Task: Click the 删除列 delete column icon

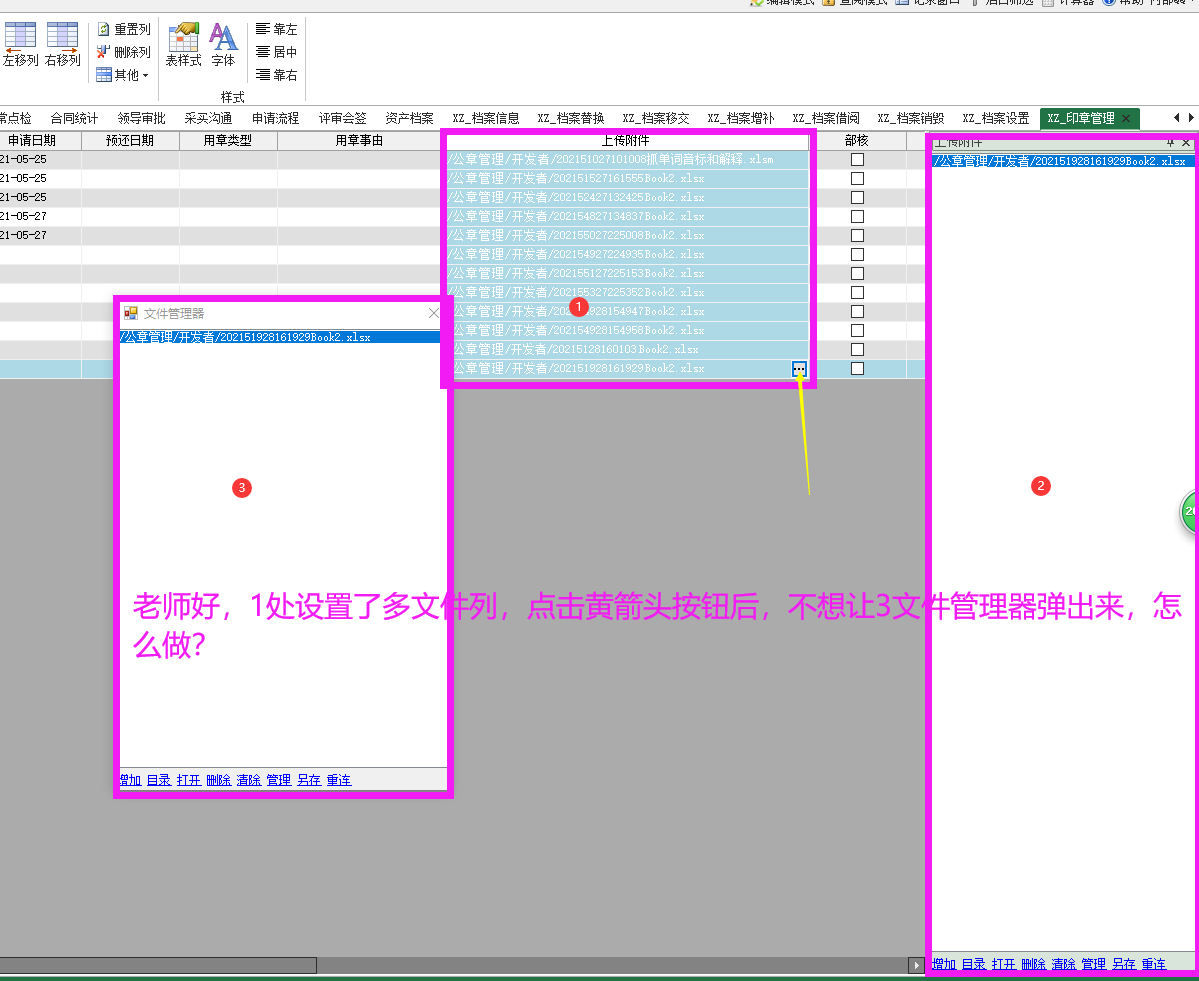Action: pyautogui.click(x=104, y=52)
